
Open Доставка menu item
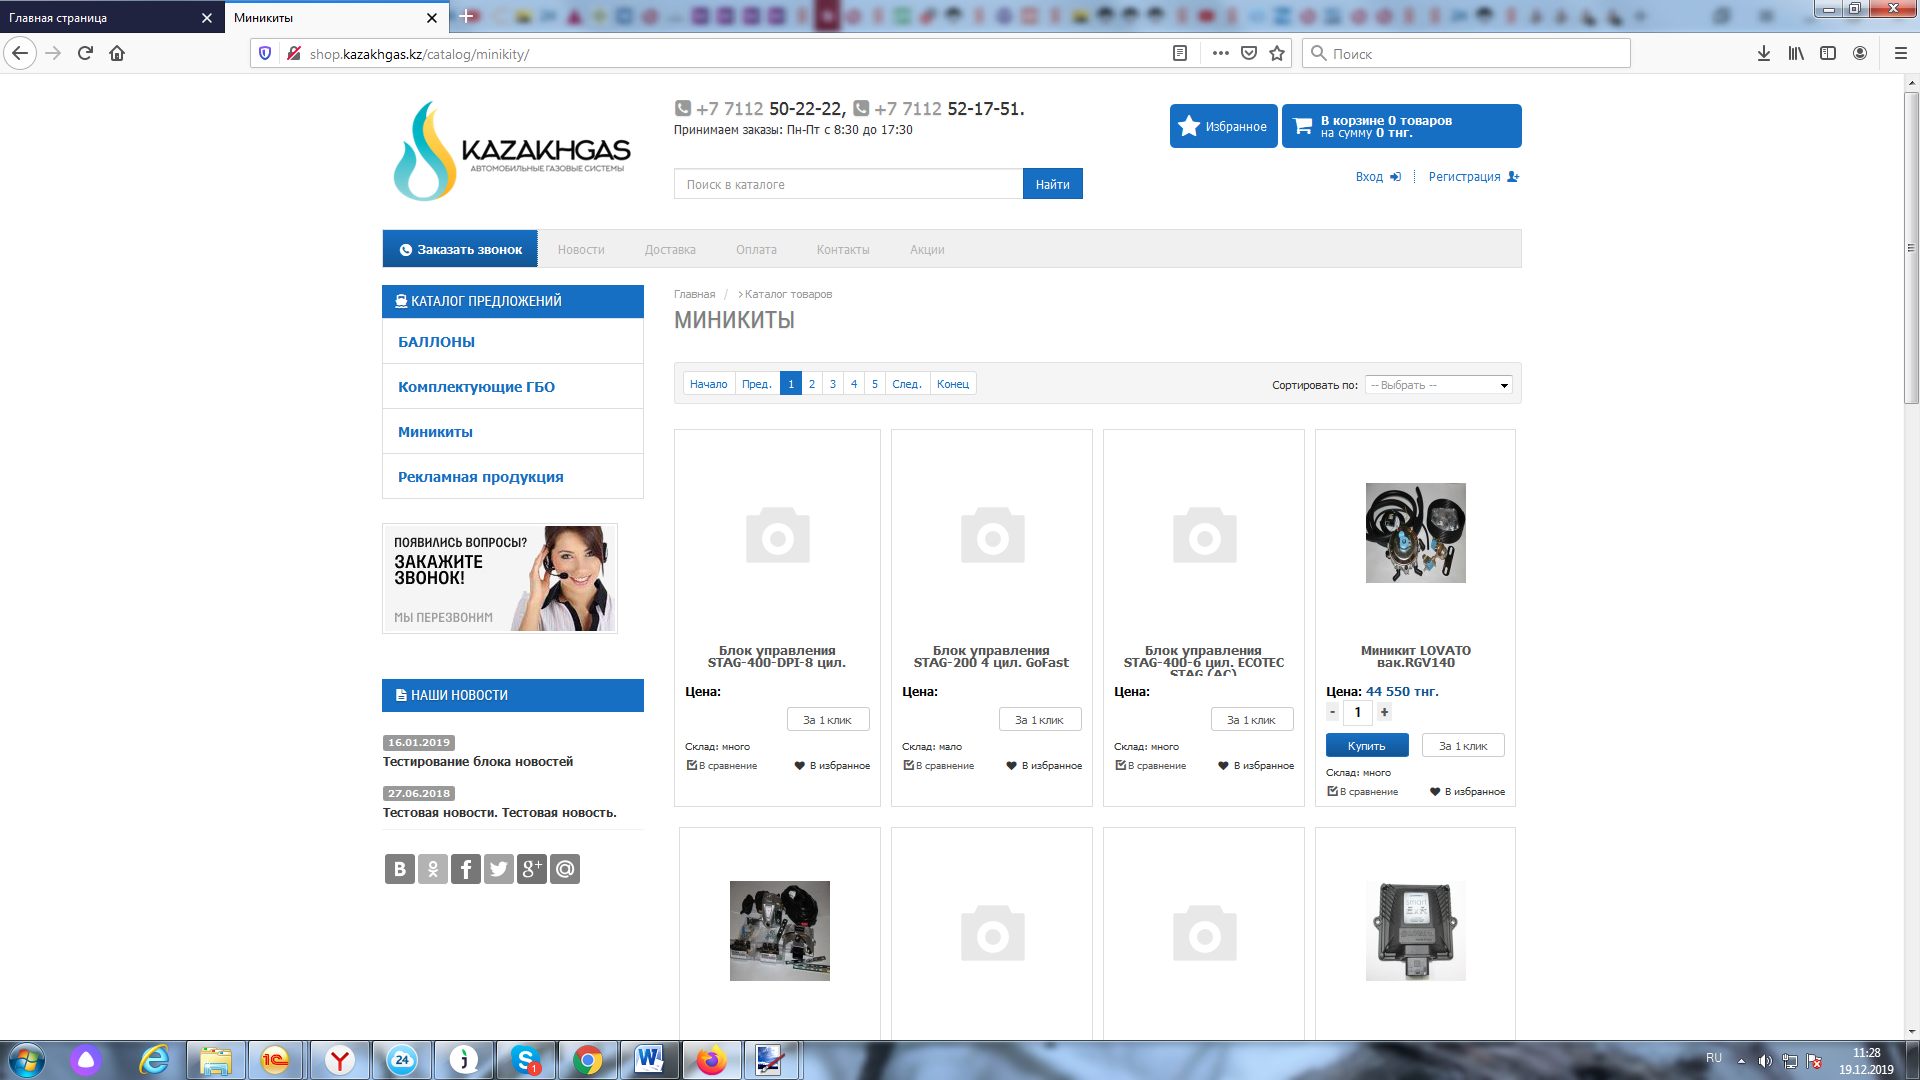point(670,250)
